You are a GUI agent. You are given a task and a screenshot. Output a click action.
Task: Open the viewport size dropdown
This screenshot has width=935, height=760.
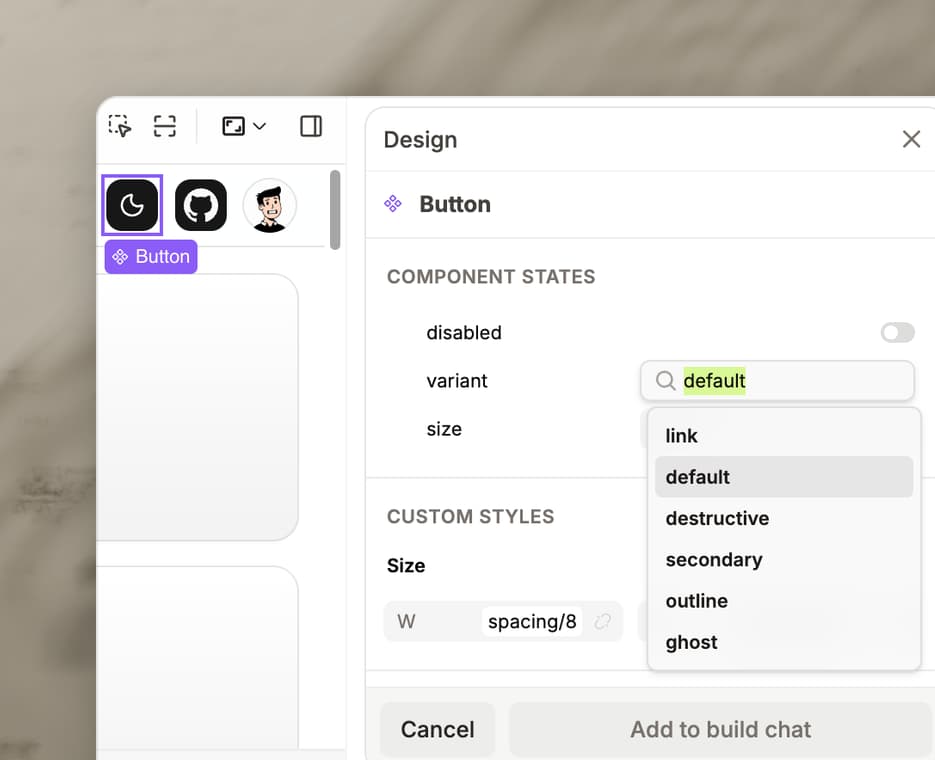(243, 126)
